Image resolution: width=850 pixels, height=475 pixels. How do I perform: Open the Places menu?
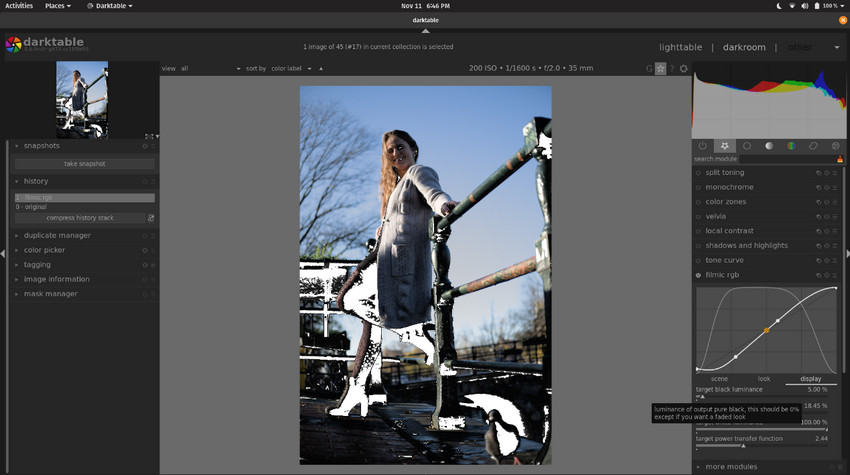pyautogui.click(x=57, y=6)
